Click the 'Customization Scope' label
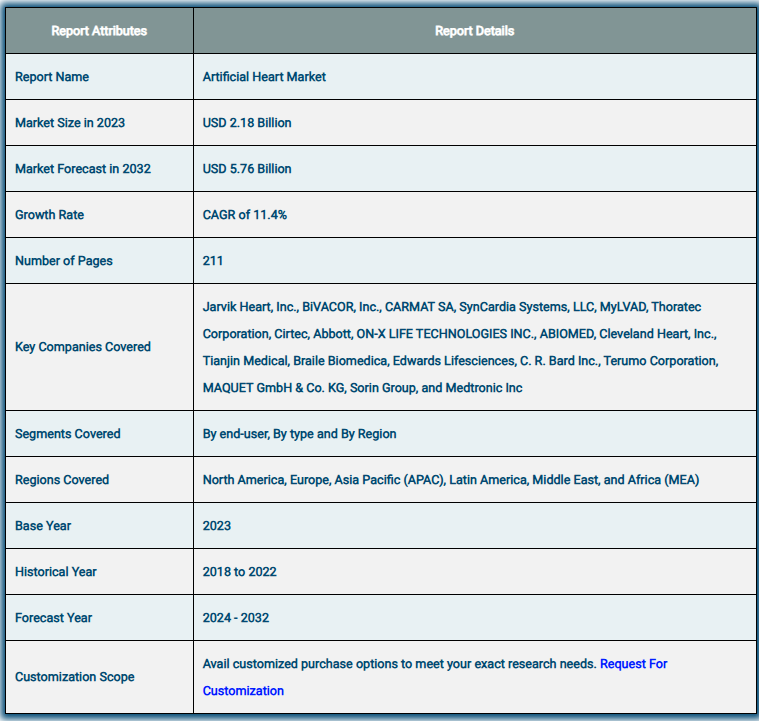Image resolution: width=759 pixels, height=721 pixels. pos(75,677)
